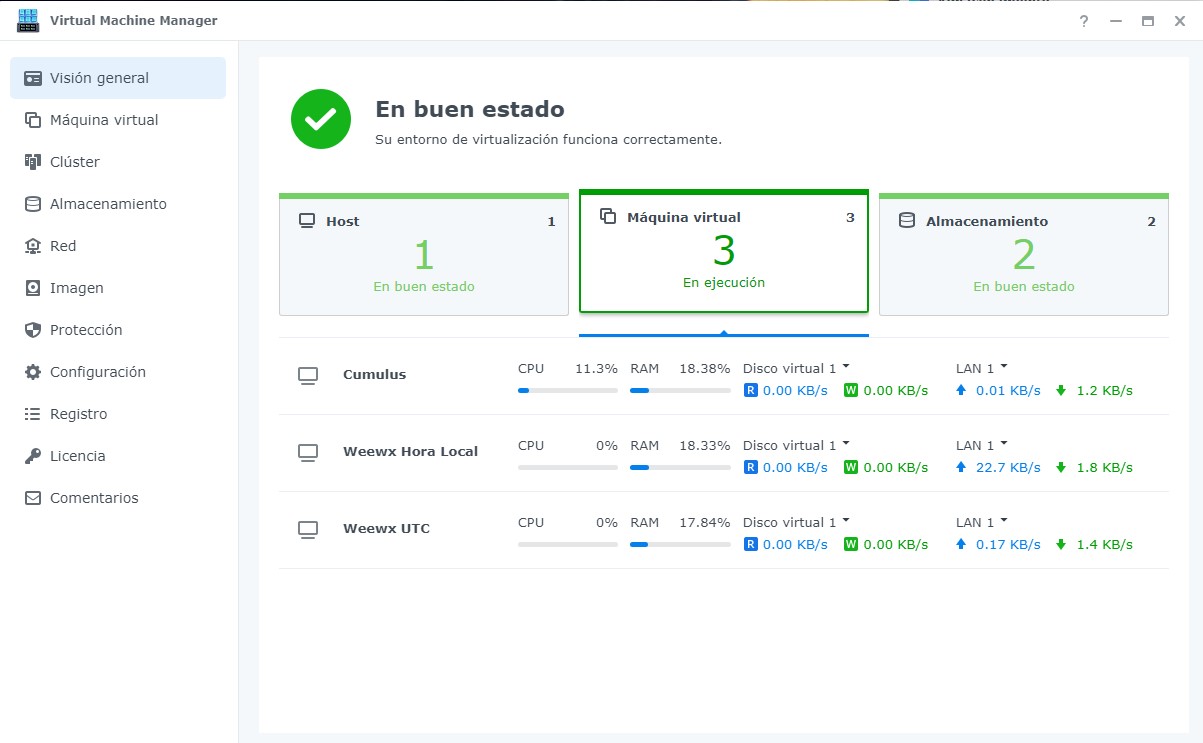Click the Weewx UTC machine name
1203x743 pixels.
tap(386, 528)
